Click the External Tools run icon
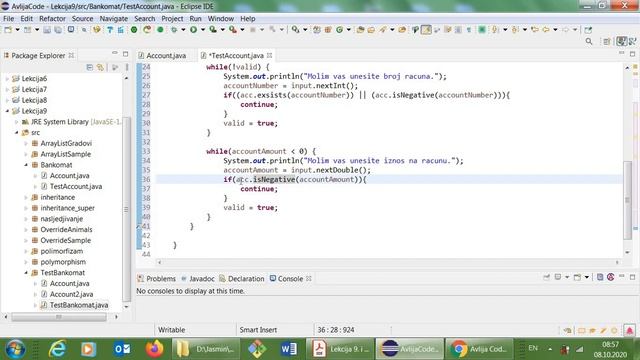Viewport: 640px width, 360px height. click(x=233, y=29)
